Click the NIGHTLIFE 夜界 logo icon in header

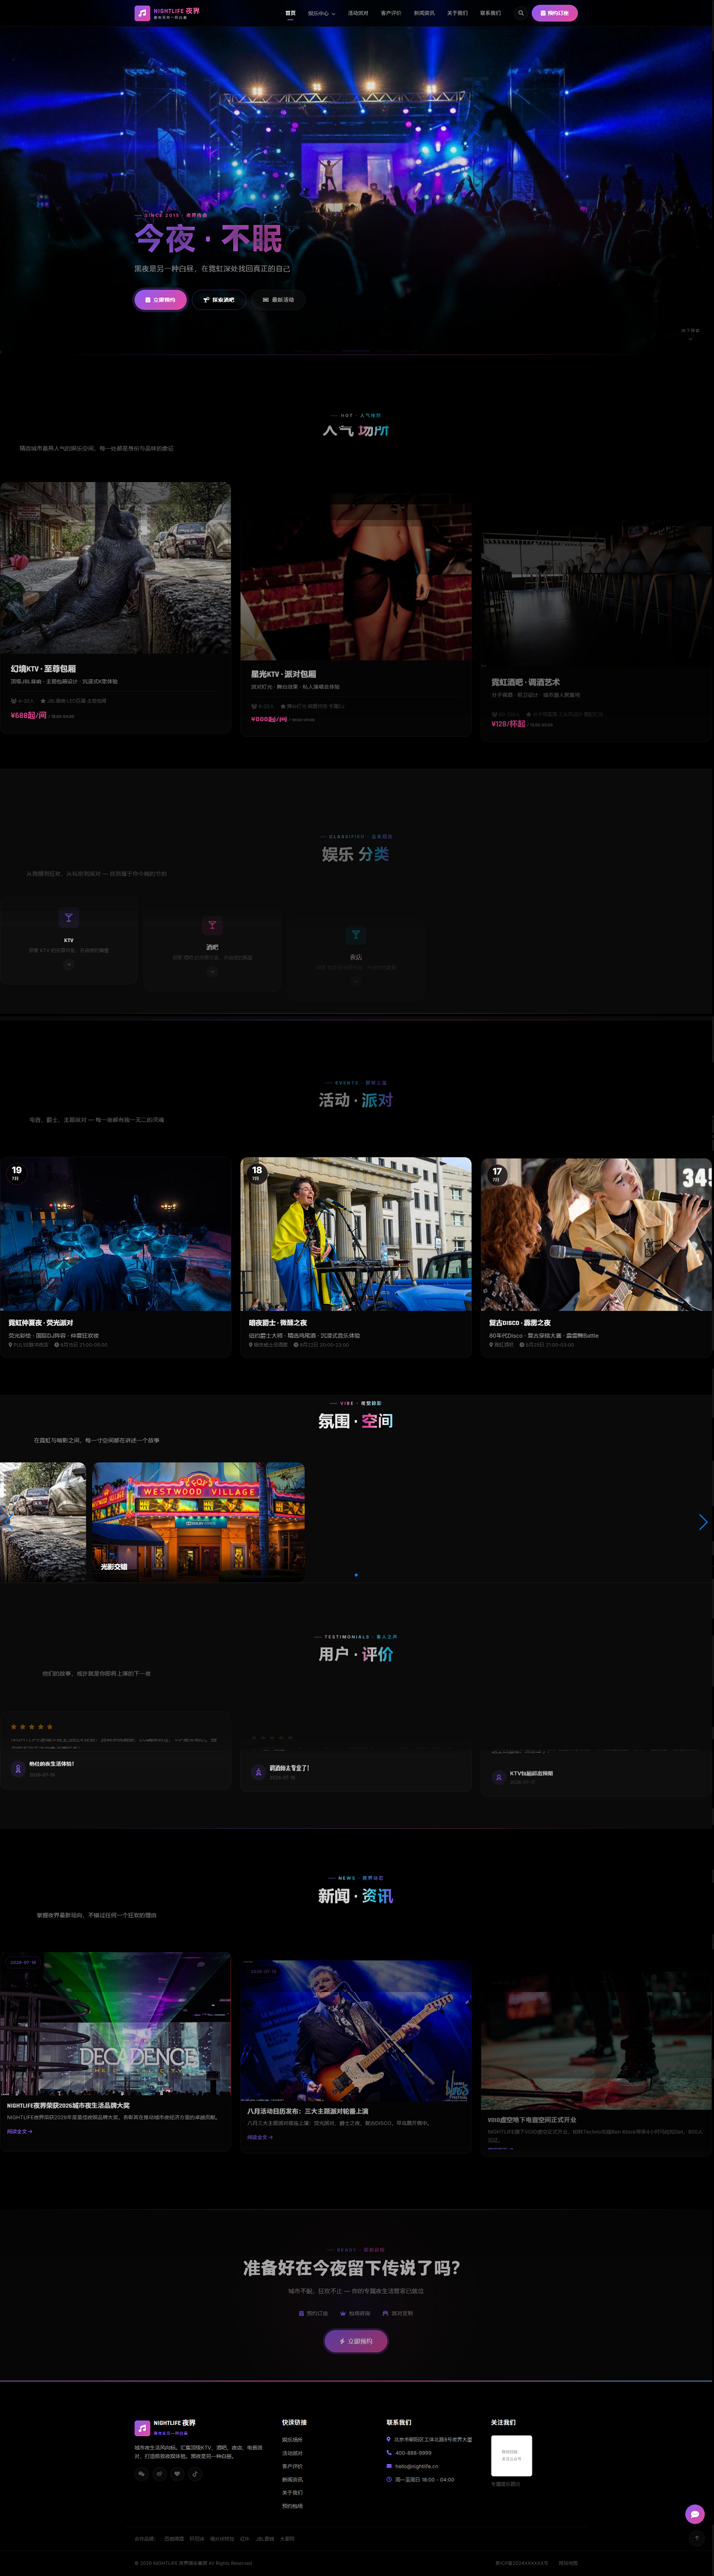pos(142,13)
